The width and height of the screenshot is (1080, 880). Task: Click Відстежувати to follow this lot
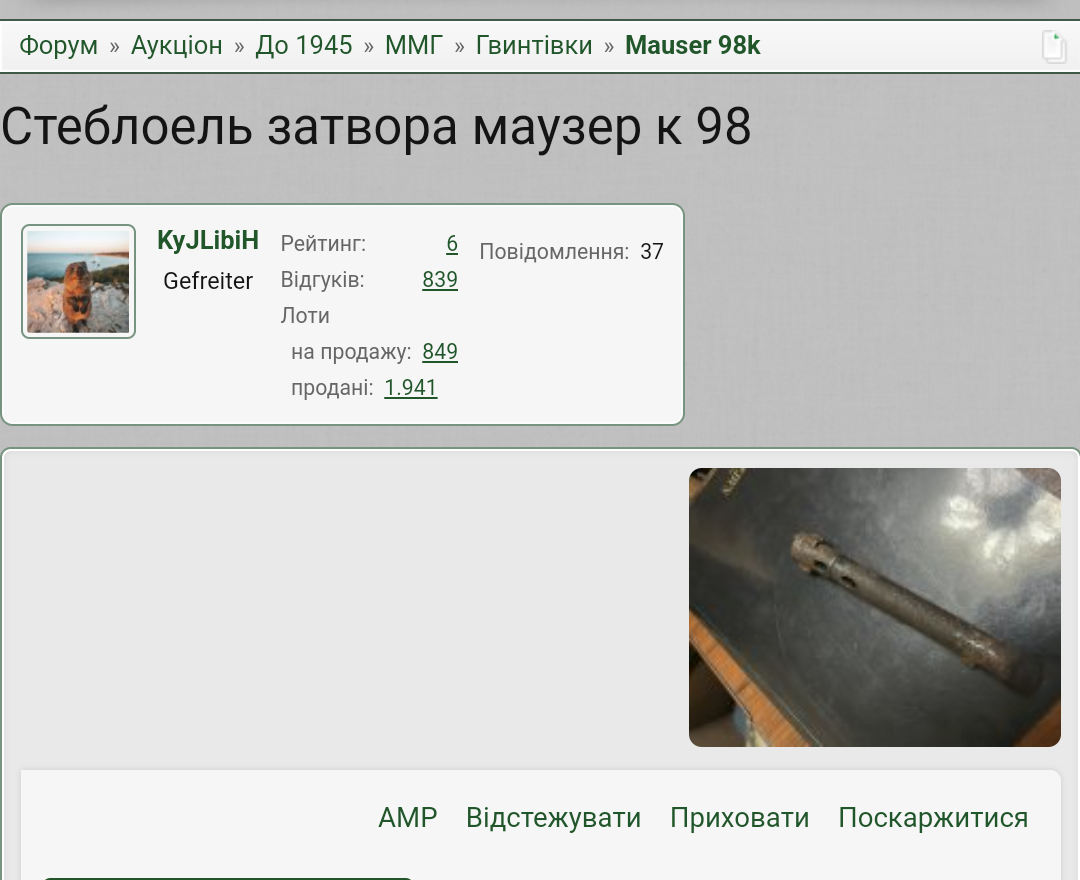554,818
